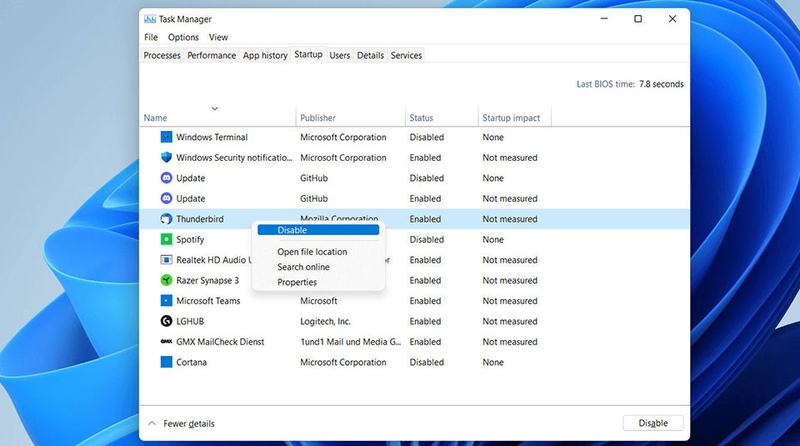Click Disabled status in the Spotify row
800x446 pixels.
pyautogui.click(x=427, y=239)
